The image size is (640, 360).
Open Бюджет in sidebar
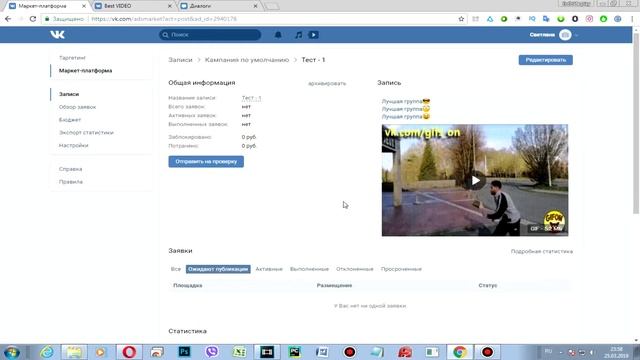70,120
